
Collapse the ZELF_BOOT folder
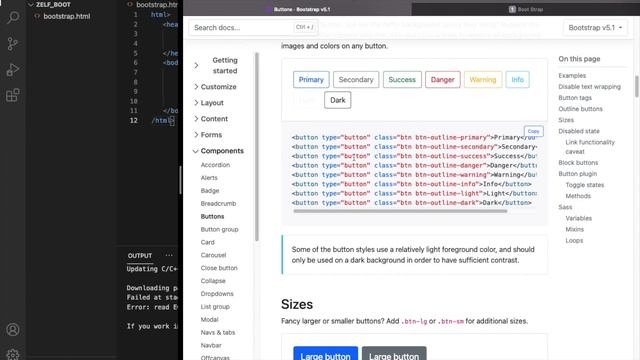tap(53, 4)
